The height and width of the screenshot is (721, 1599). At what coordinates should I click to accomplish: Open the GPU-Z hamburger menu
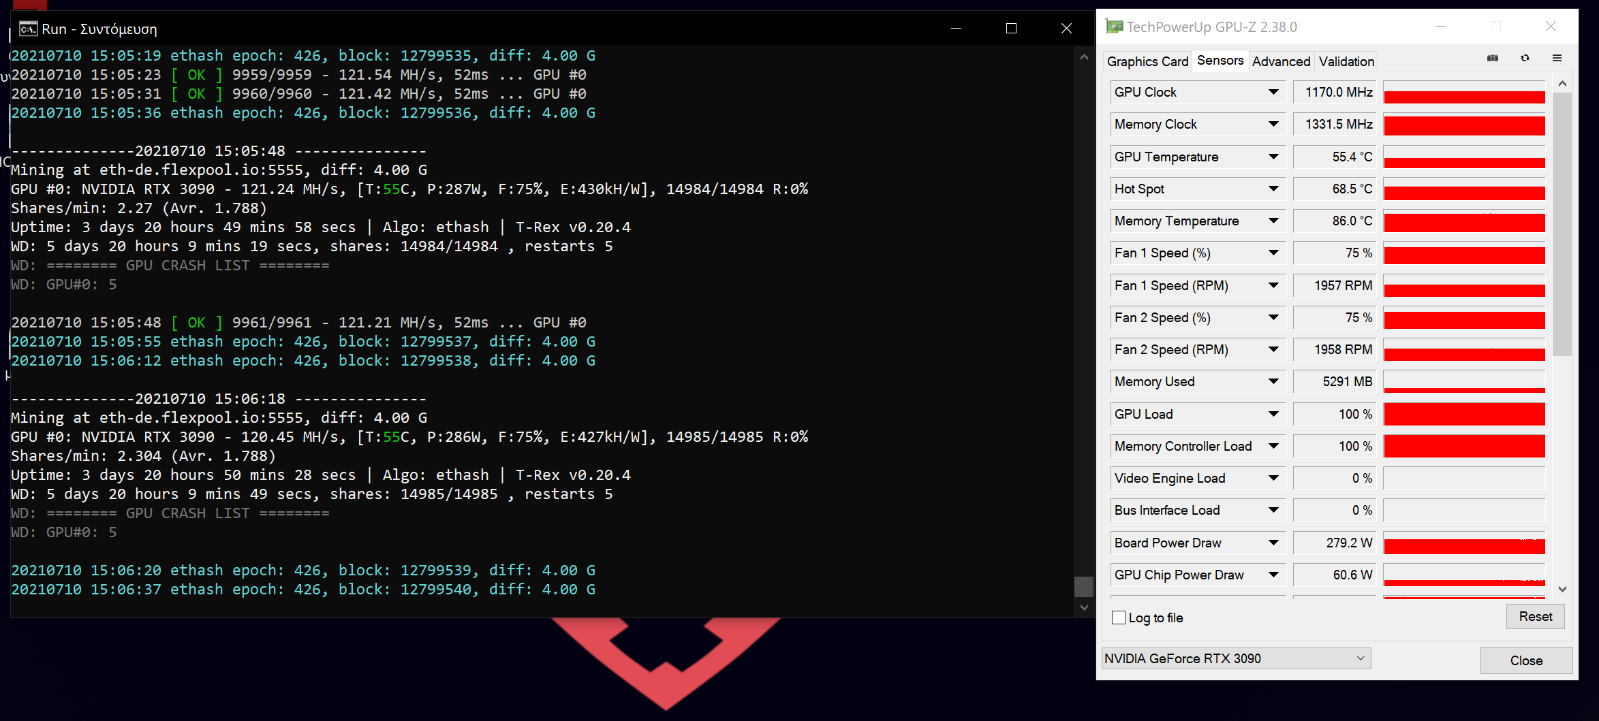1557,58
